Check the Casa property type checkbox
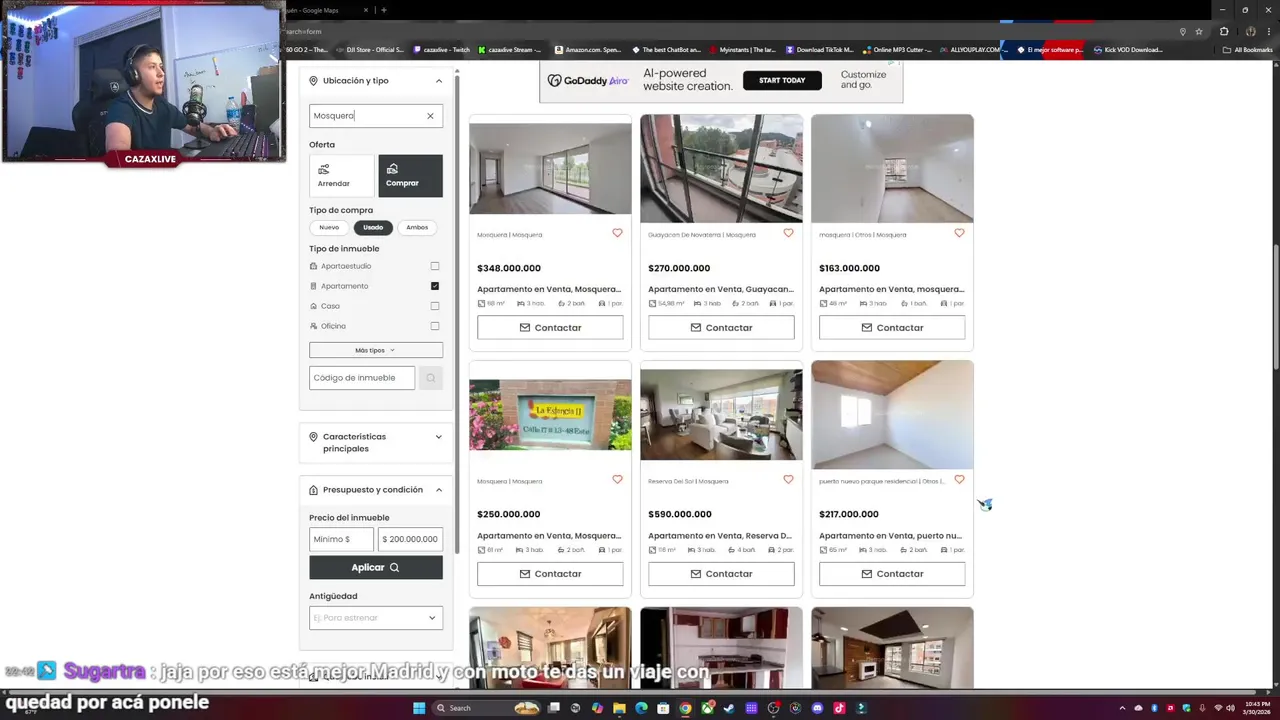The width and height of the screenshot is (1280, 720). (435, 306)
